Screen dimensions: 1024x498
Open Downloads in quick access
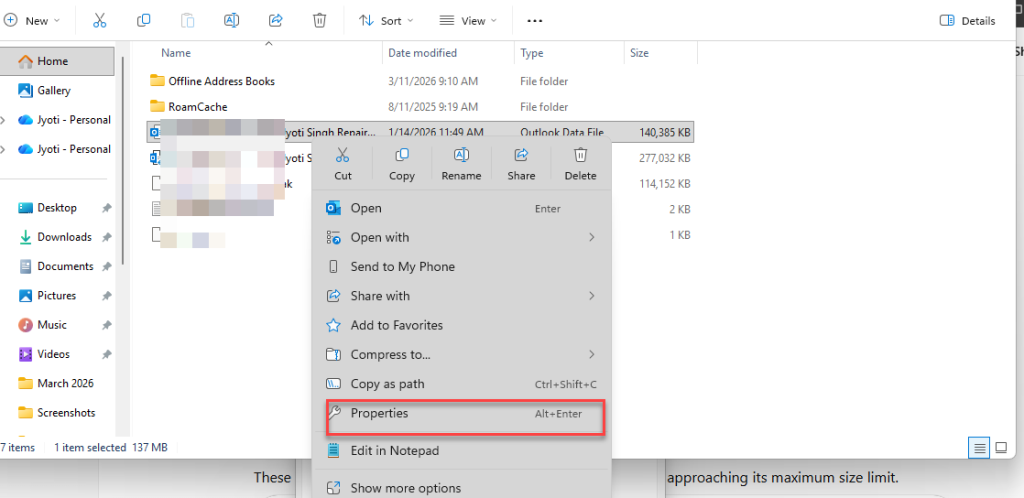coord(57,237)
